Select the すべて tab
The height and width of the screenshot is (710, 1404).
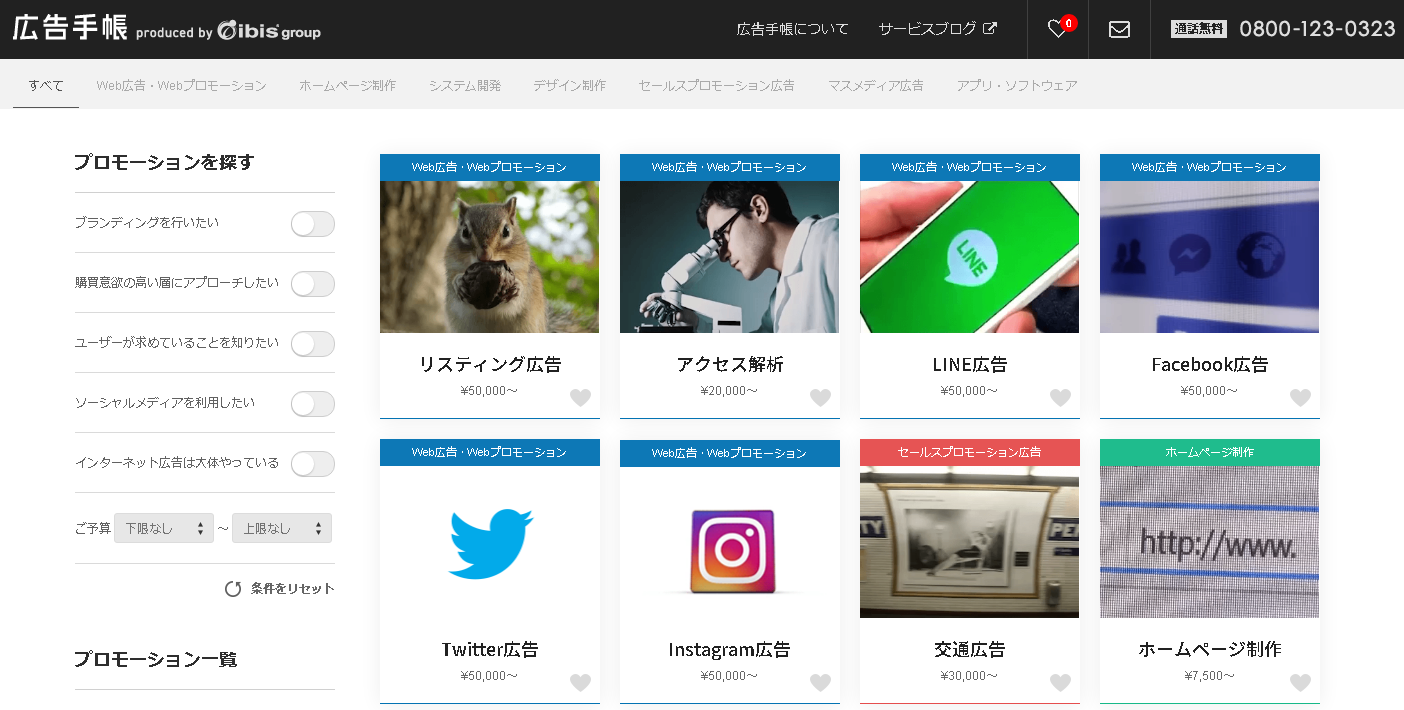coord(46,85)
